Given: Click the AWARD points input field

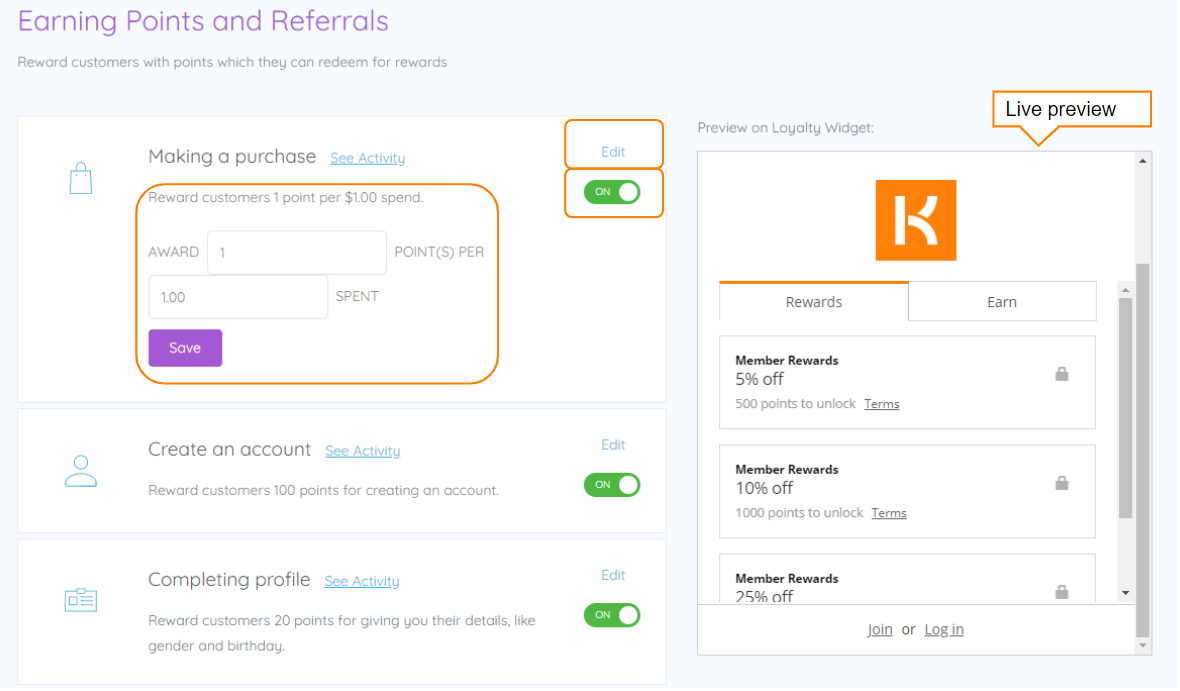Looking at the screenshot, I should click(x=297, y=252).
